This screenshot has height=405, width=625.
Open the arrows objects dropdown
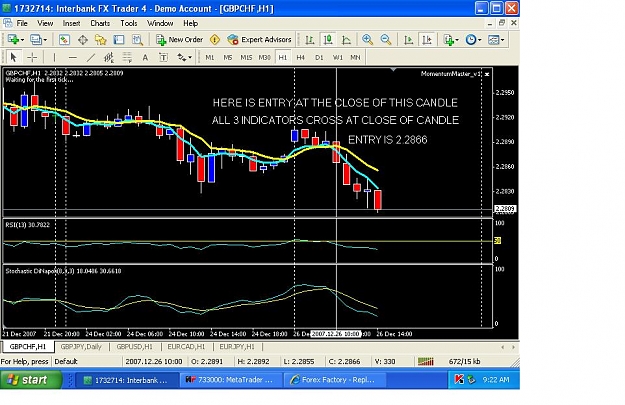click(x=184, y=57)
